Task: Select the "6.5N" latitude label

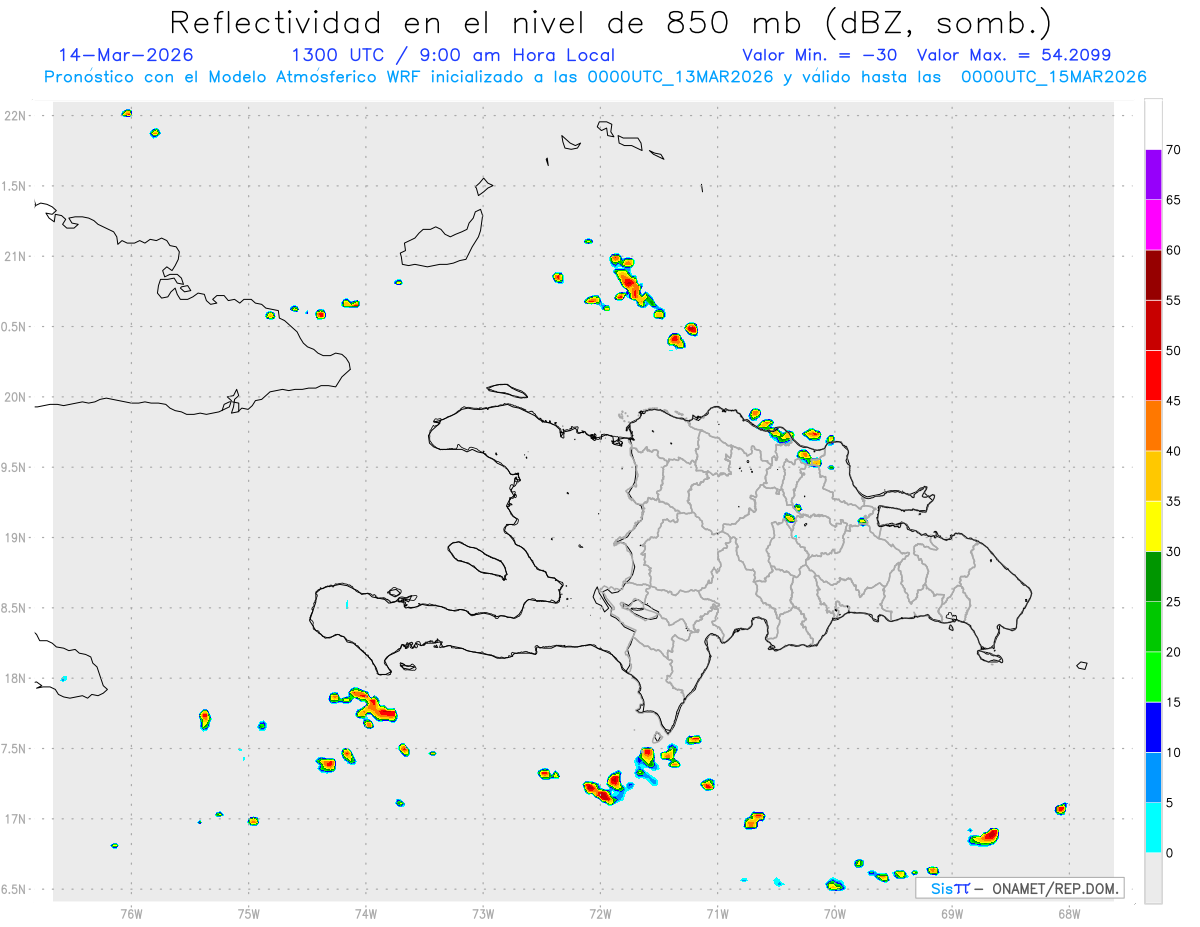Action: (x=15, y=890)
